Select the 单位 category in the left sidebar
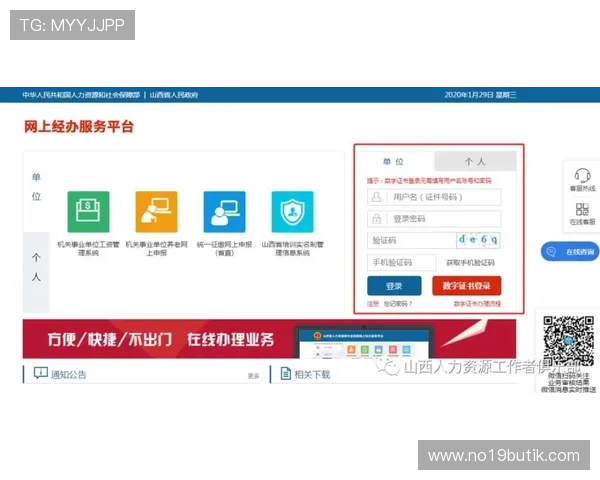The height and width of the screenshot is (480, 600). 36,187
